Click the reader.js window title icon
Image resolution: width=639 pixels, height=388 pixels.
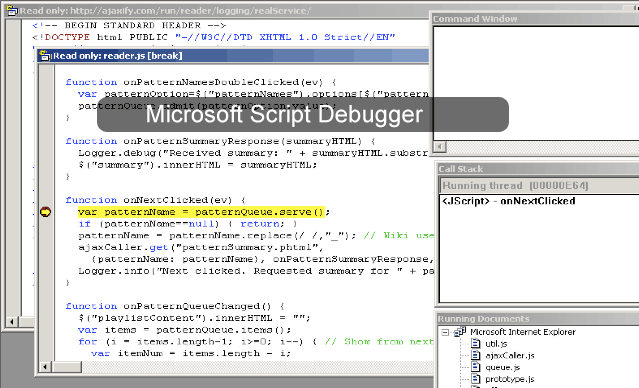[45, 56]
